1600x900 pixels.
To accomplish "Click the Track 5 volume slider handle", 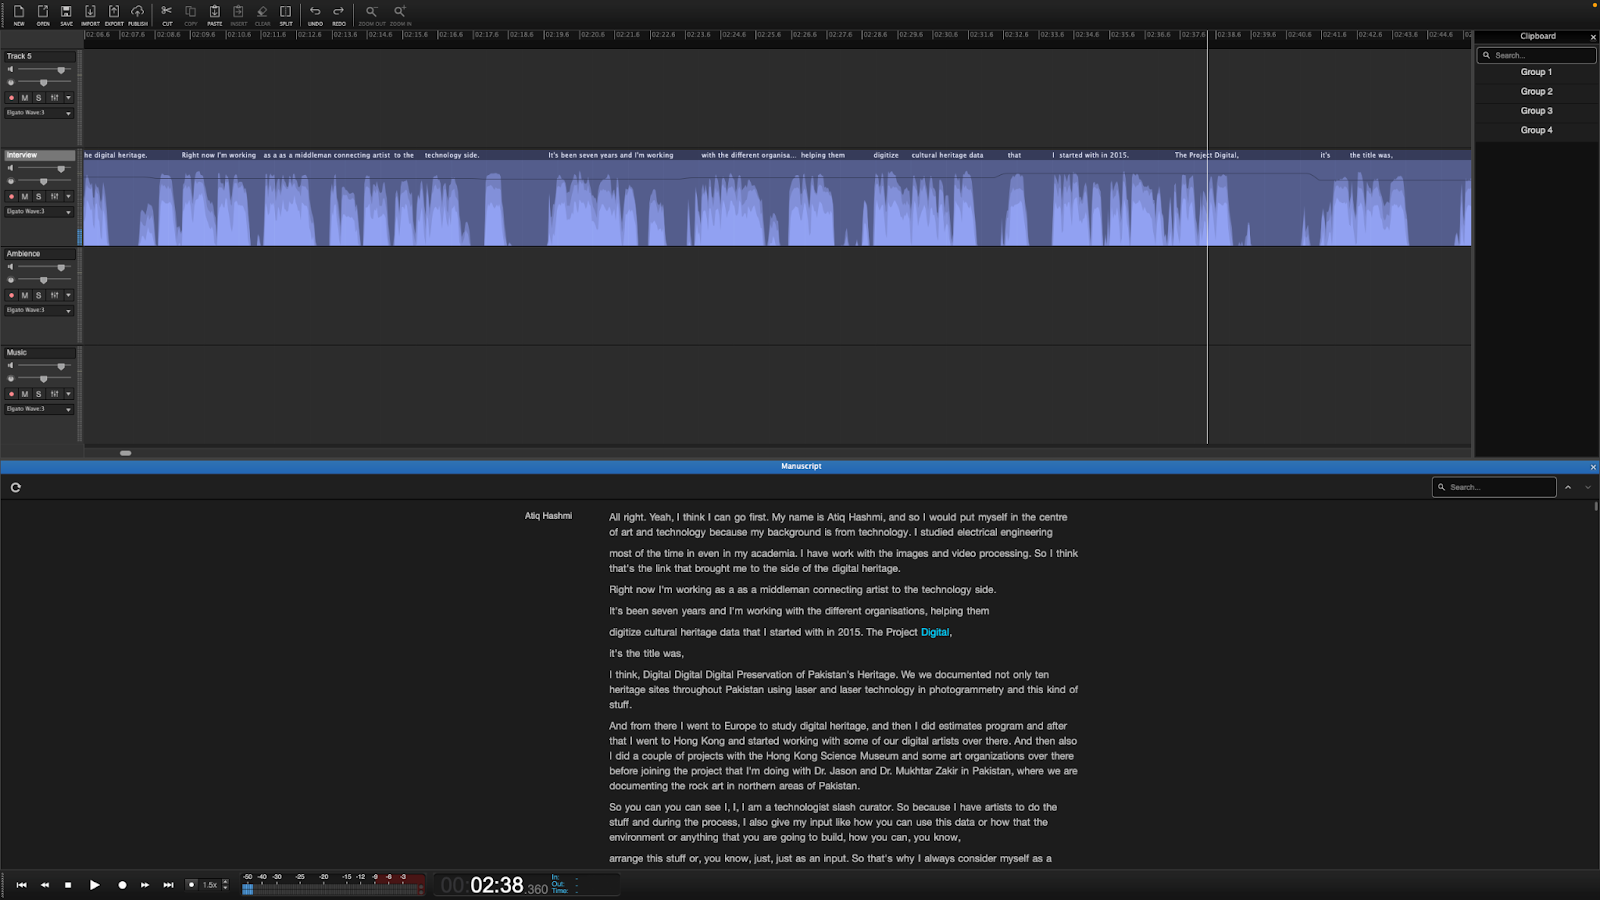I will [x=61, y=70].
